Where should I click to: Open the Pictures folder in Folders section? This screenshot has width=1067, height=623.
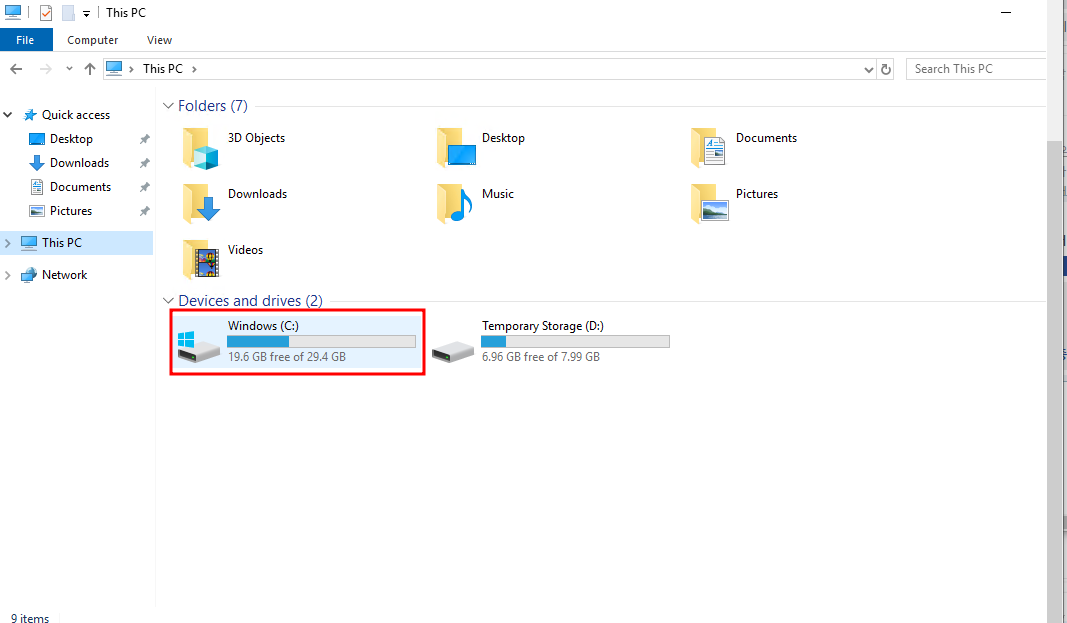point(710,204)
